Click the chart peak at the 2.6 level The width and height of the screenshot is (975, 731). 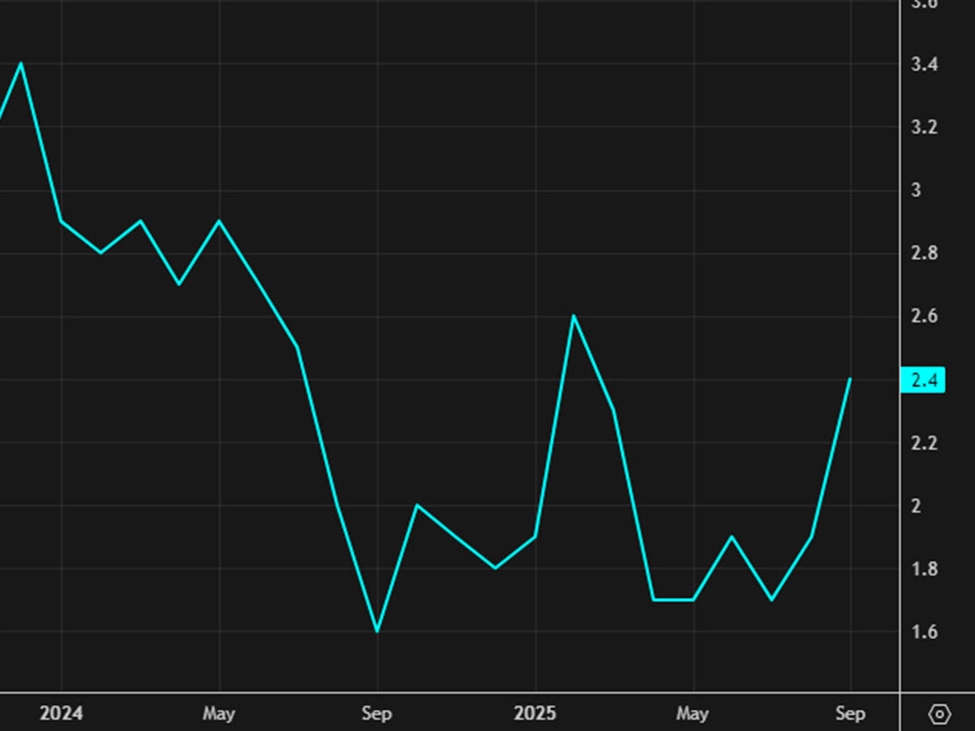click(575, 316)
